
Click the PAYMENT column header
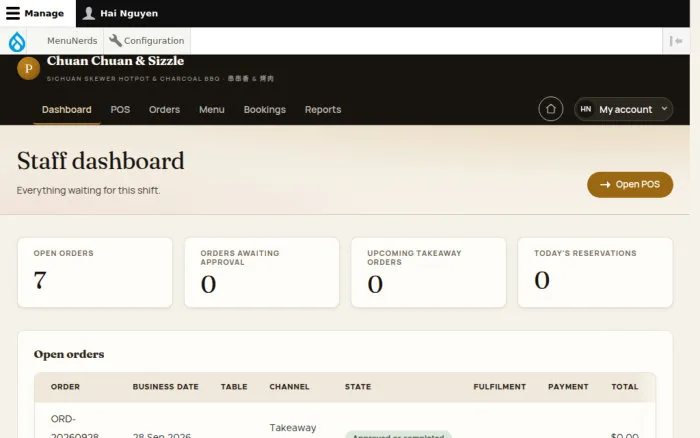pos(568,387)
